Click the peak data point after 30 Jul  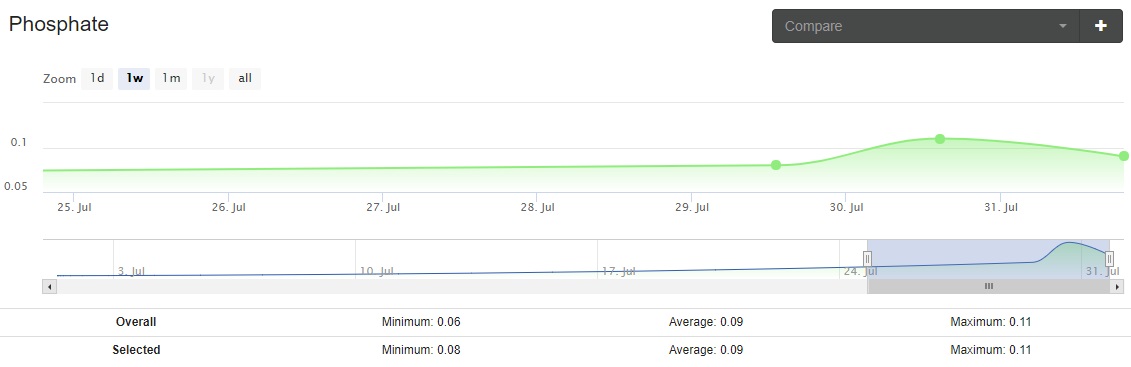940,138
